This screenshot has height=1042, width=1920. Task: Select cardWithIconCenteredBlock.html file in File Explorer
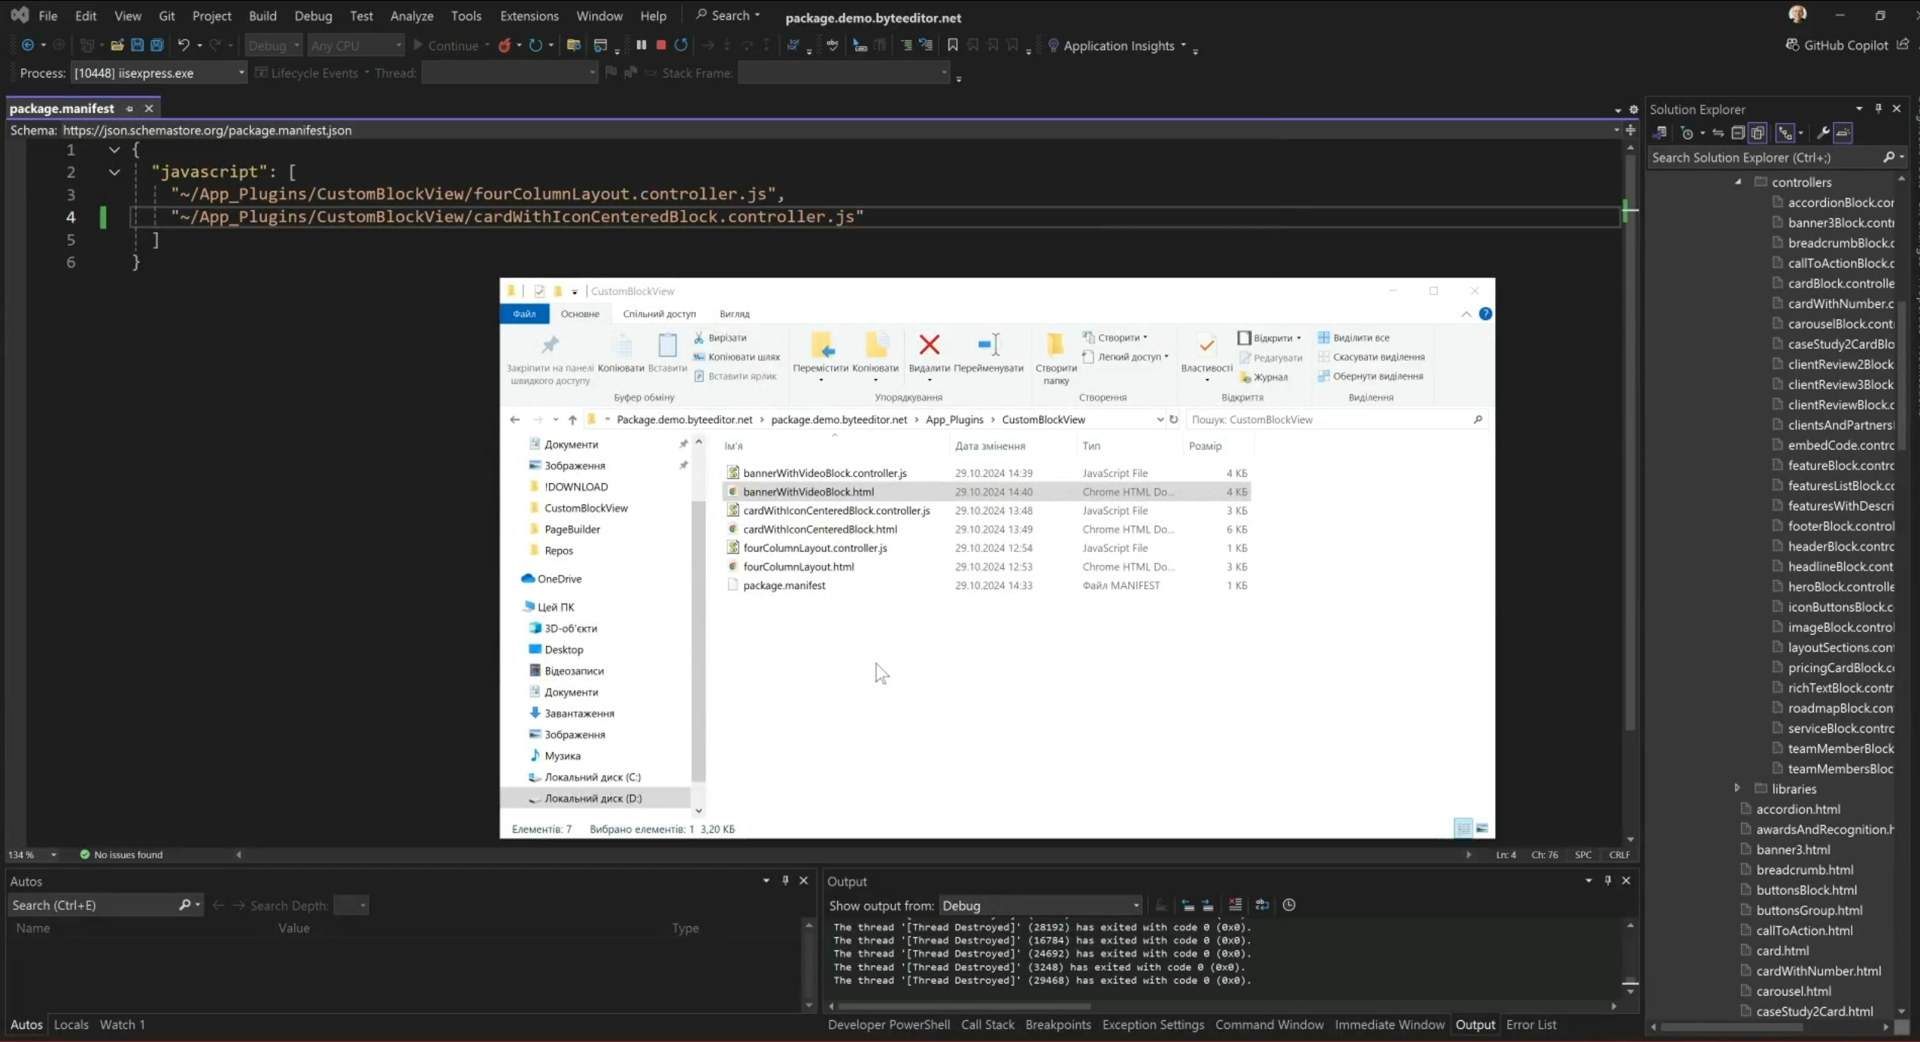tap(820, 530)
